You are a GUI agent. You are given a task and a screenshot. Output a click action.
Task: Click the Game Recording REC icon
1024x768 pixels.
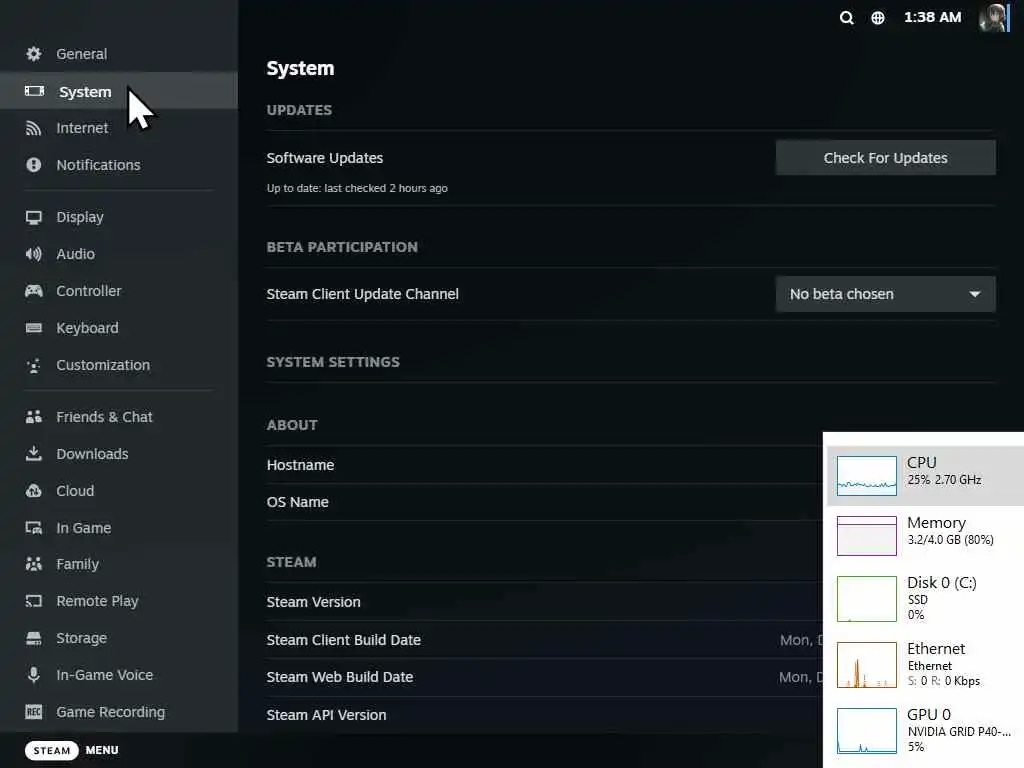pyautogui.click(x=33, y=712)
